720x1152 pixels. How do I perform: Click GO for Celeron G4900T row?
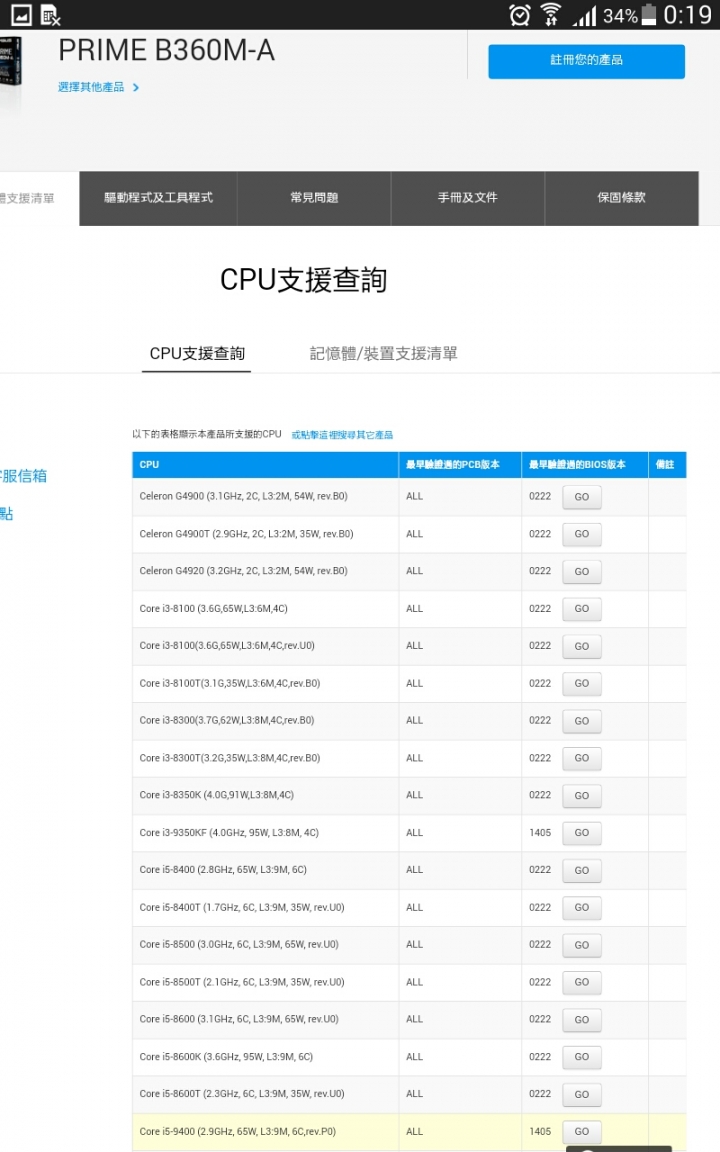[582, 534]
